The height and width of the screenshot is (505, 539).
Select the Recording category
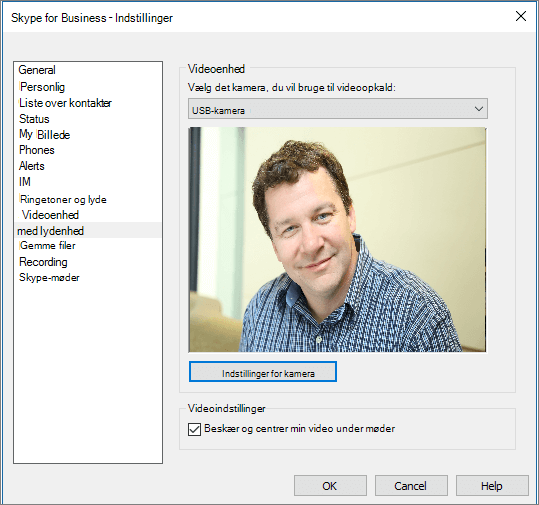click(x=43, y=262)
